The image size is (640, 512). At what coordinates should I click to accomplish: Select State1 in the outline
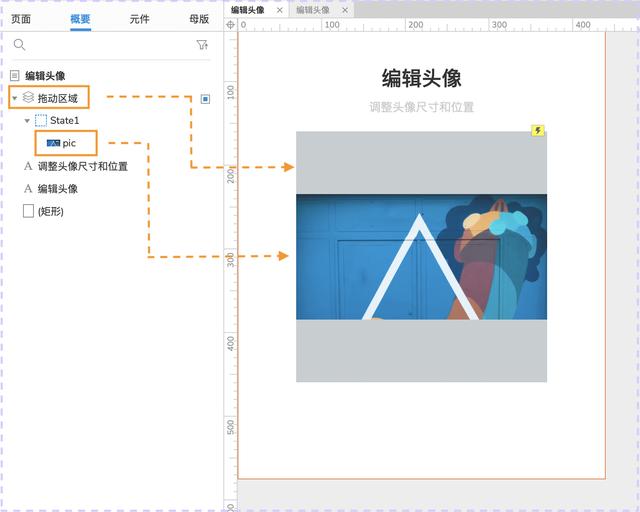(x=64, y=120)
